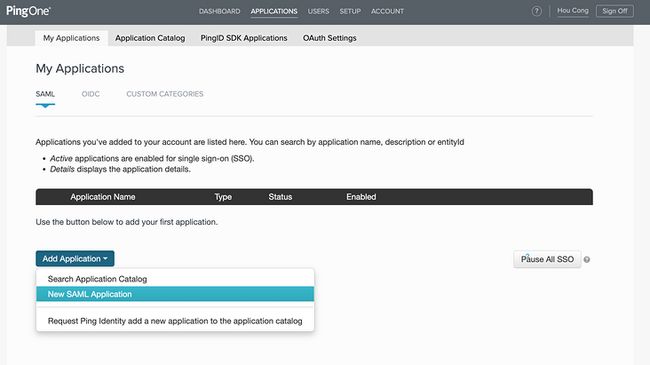Click the PingOne logo

pyautogui.click(x=28, y=11)
